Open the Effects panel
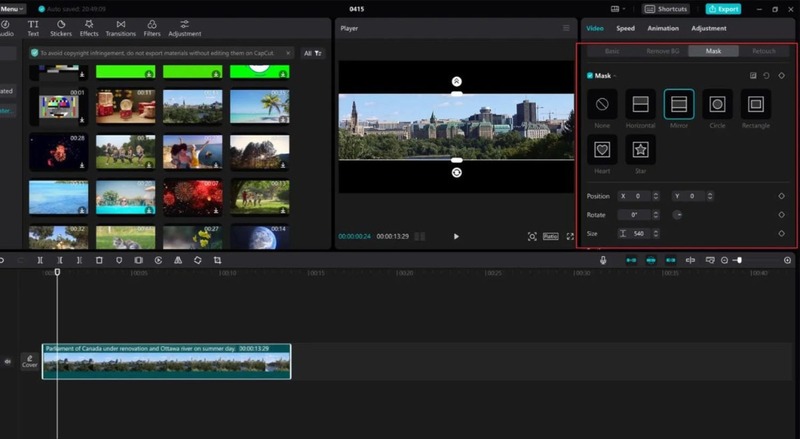This screenshot has height=439, width=800. click(x=89, y=29)
